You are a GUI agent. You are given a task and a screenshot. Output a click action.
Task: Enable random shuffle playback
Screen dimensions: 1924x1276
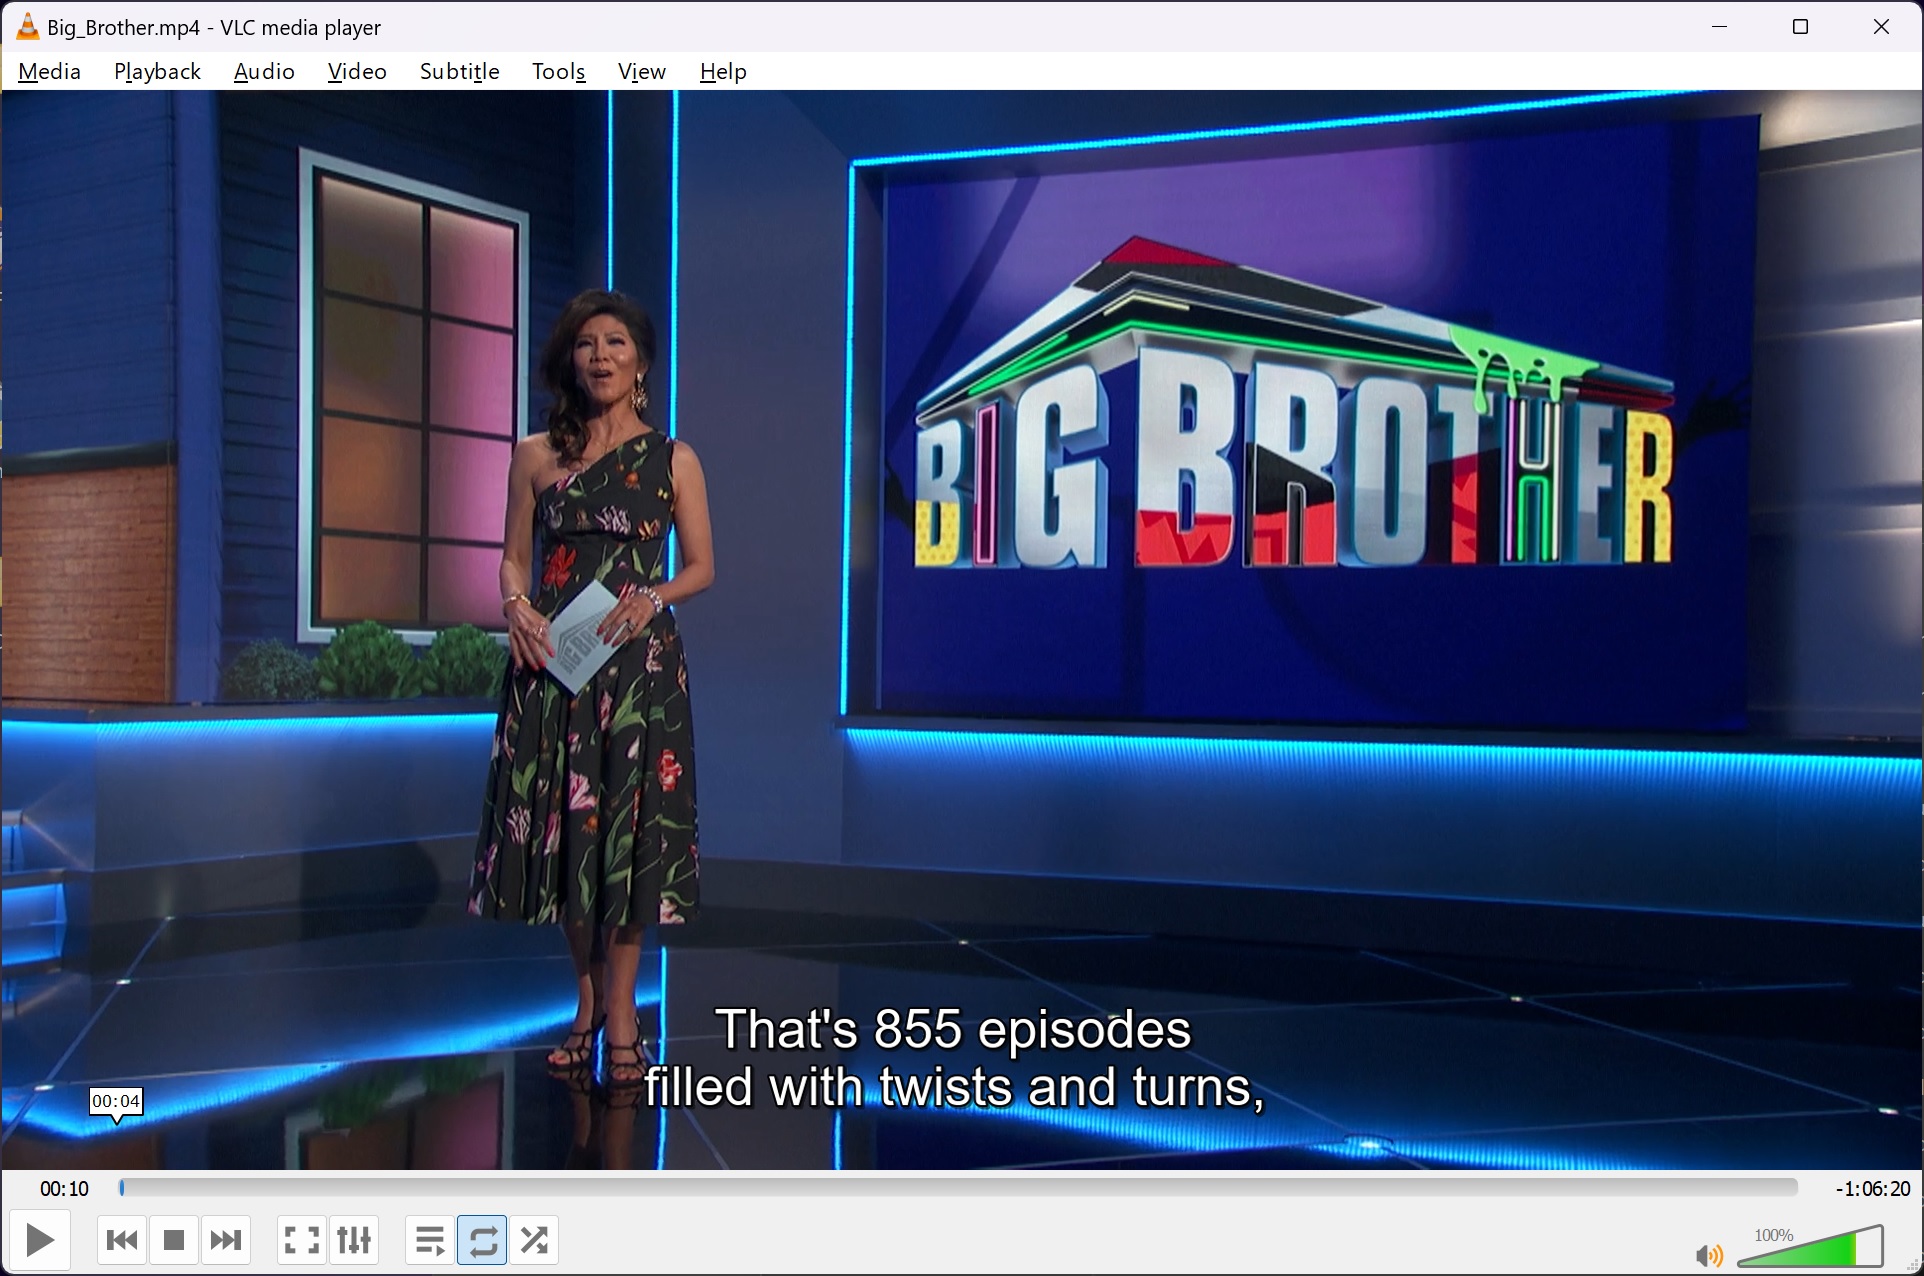click(534, 1241)
